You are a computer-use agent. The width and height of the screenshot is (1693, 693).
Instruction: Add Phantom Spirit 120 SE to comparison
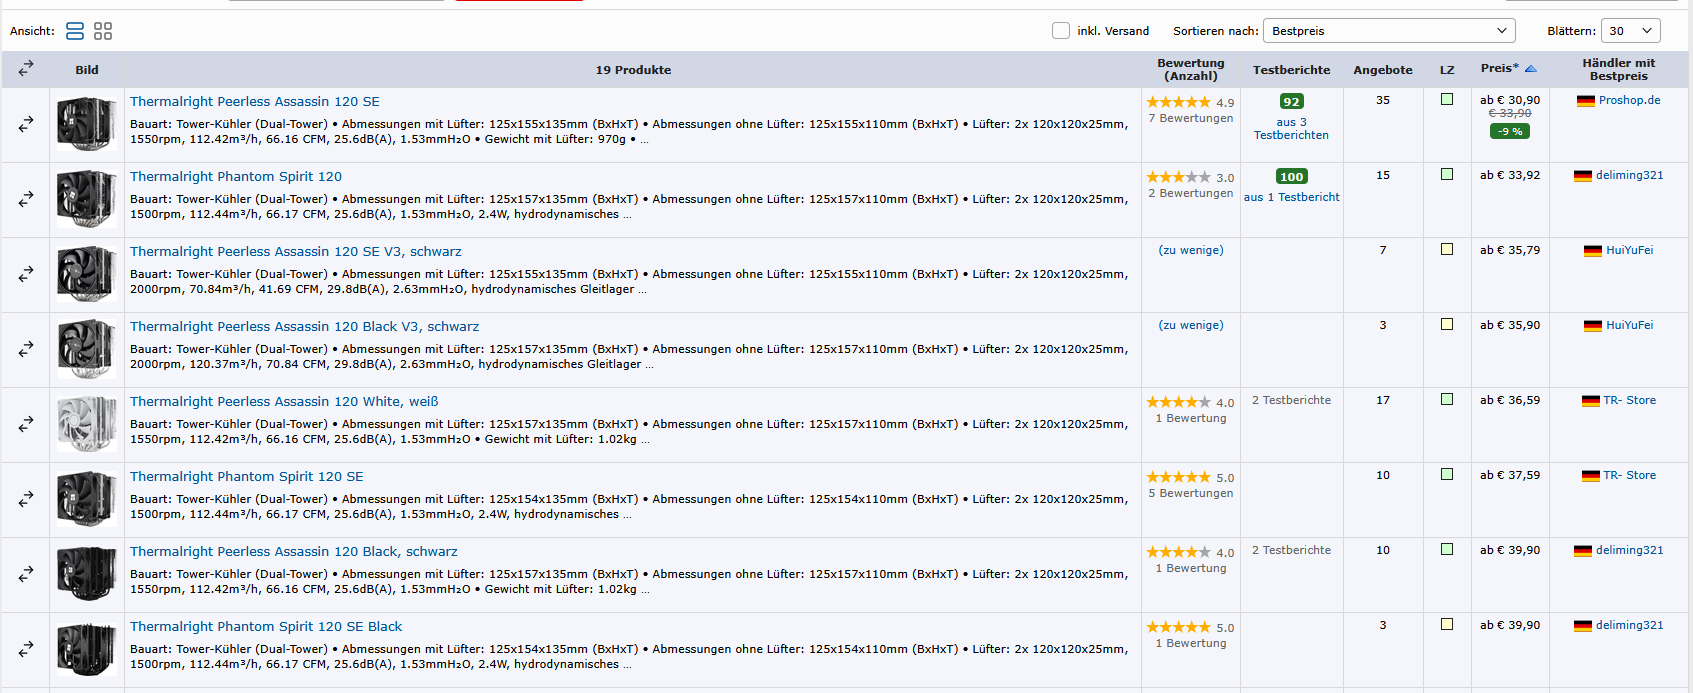coord(26,499)
